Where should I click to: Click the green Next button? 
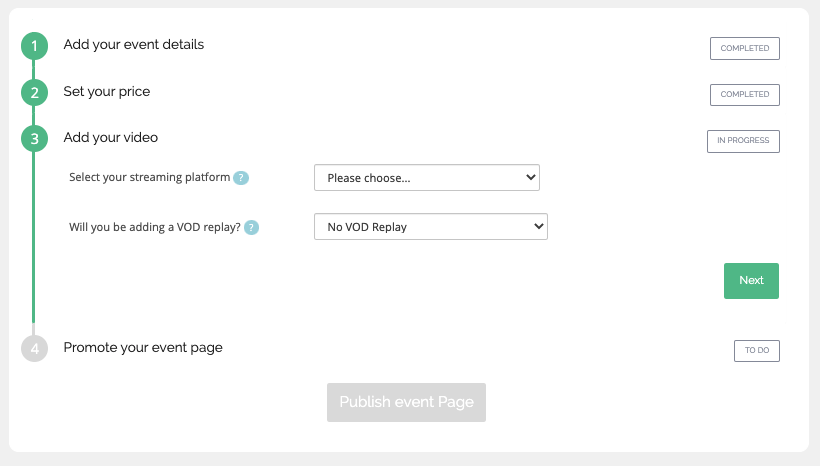click(751, 281)
